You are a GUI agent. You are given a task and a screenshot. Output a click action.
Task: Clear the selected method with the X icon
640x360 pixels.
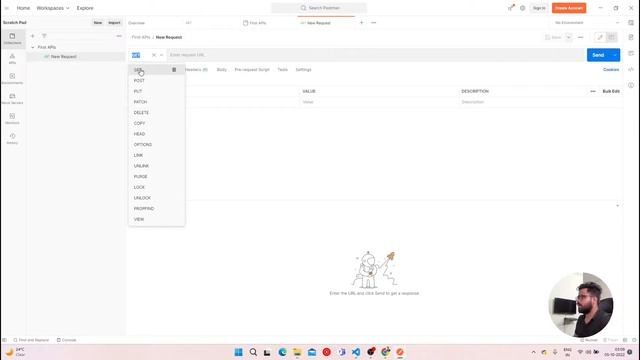click(154, 55)
